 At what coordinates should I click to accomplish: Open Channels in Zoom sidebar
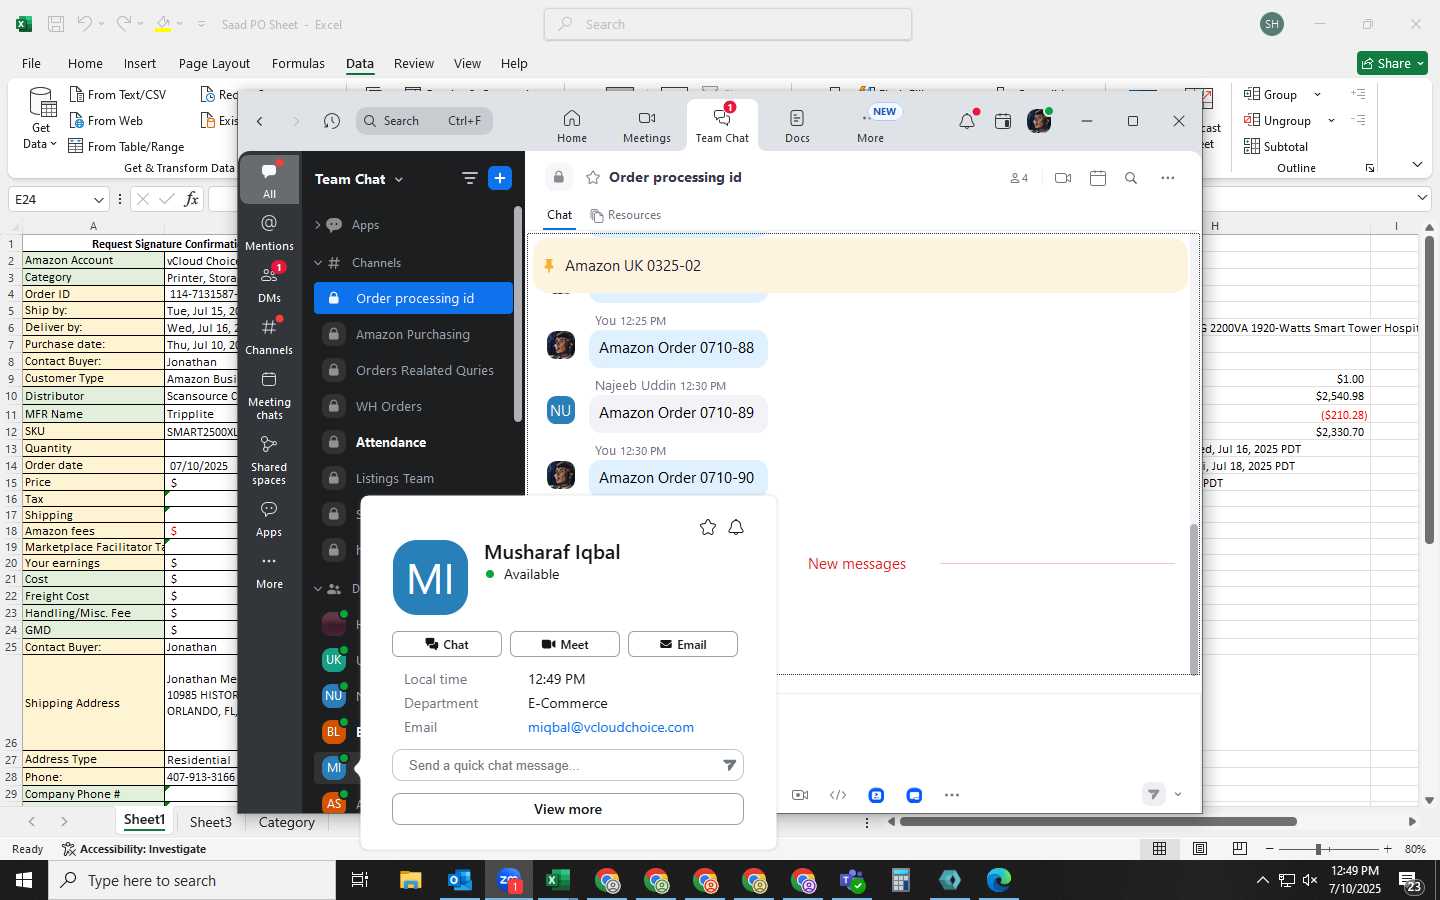point(269,336)
